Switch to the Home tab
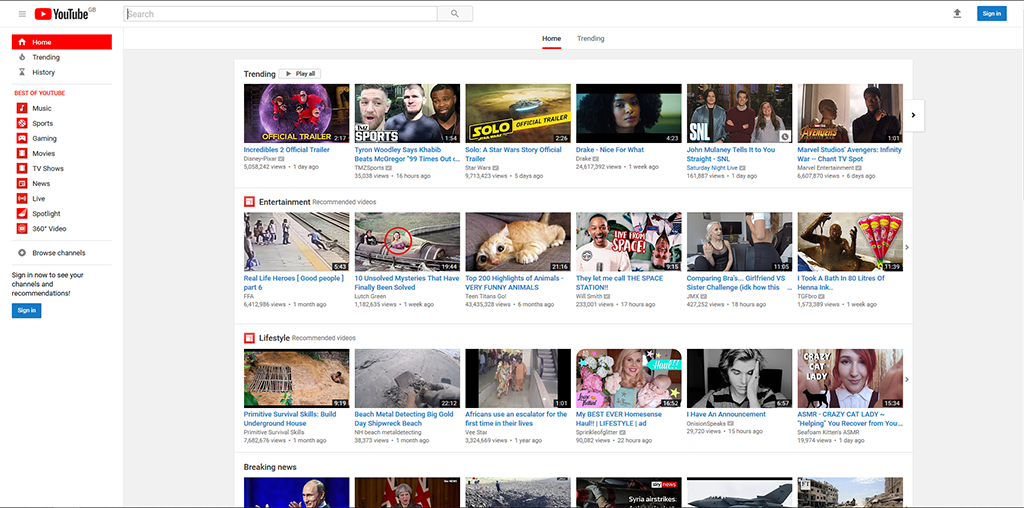The image size is (1024, 508). (x=551, y=39)
